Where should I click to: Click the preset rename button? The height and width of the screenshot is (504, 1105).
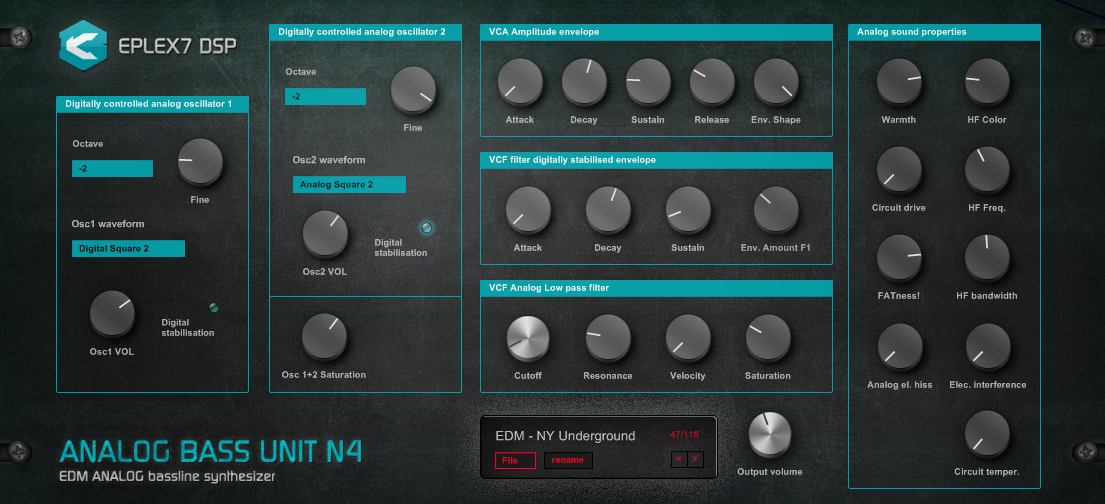568,460
